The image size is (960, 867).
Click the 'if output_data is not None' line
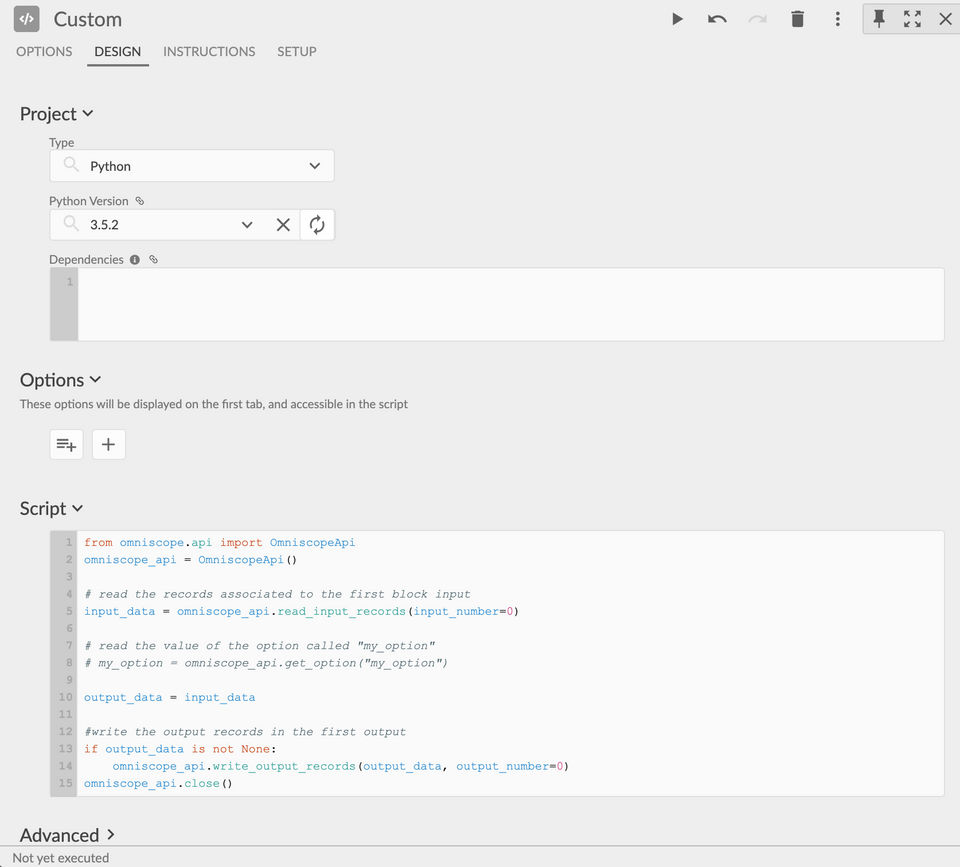coord(180,749)
